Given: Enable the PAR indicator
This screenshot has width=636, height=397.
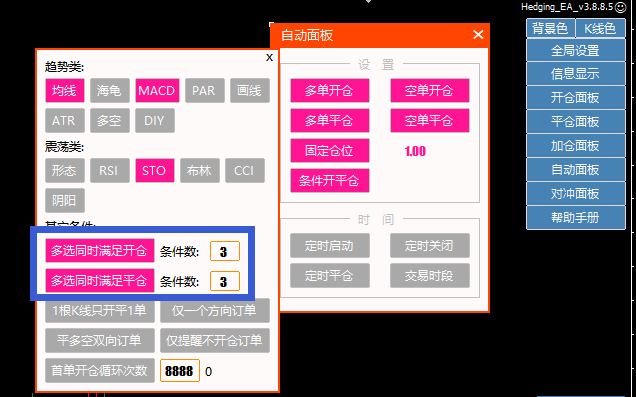Looking at the screenshot, I should [x=205, y=90].
